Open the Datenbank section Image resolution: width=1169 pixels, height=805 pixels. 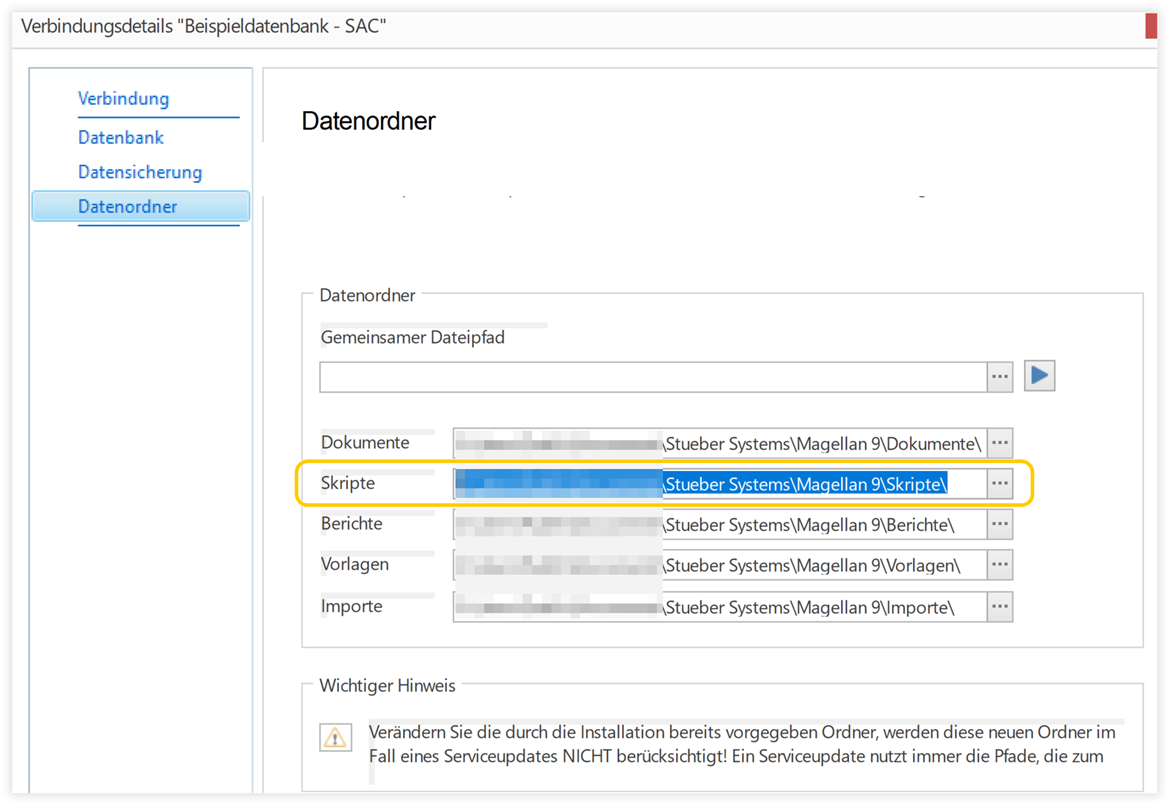[x=121, y=138]
